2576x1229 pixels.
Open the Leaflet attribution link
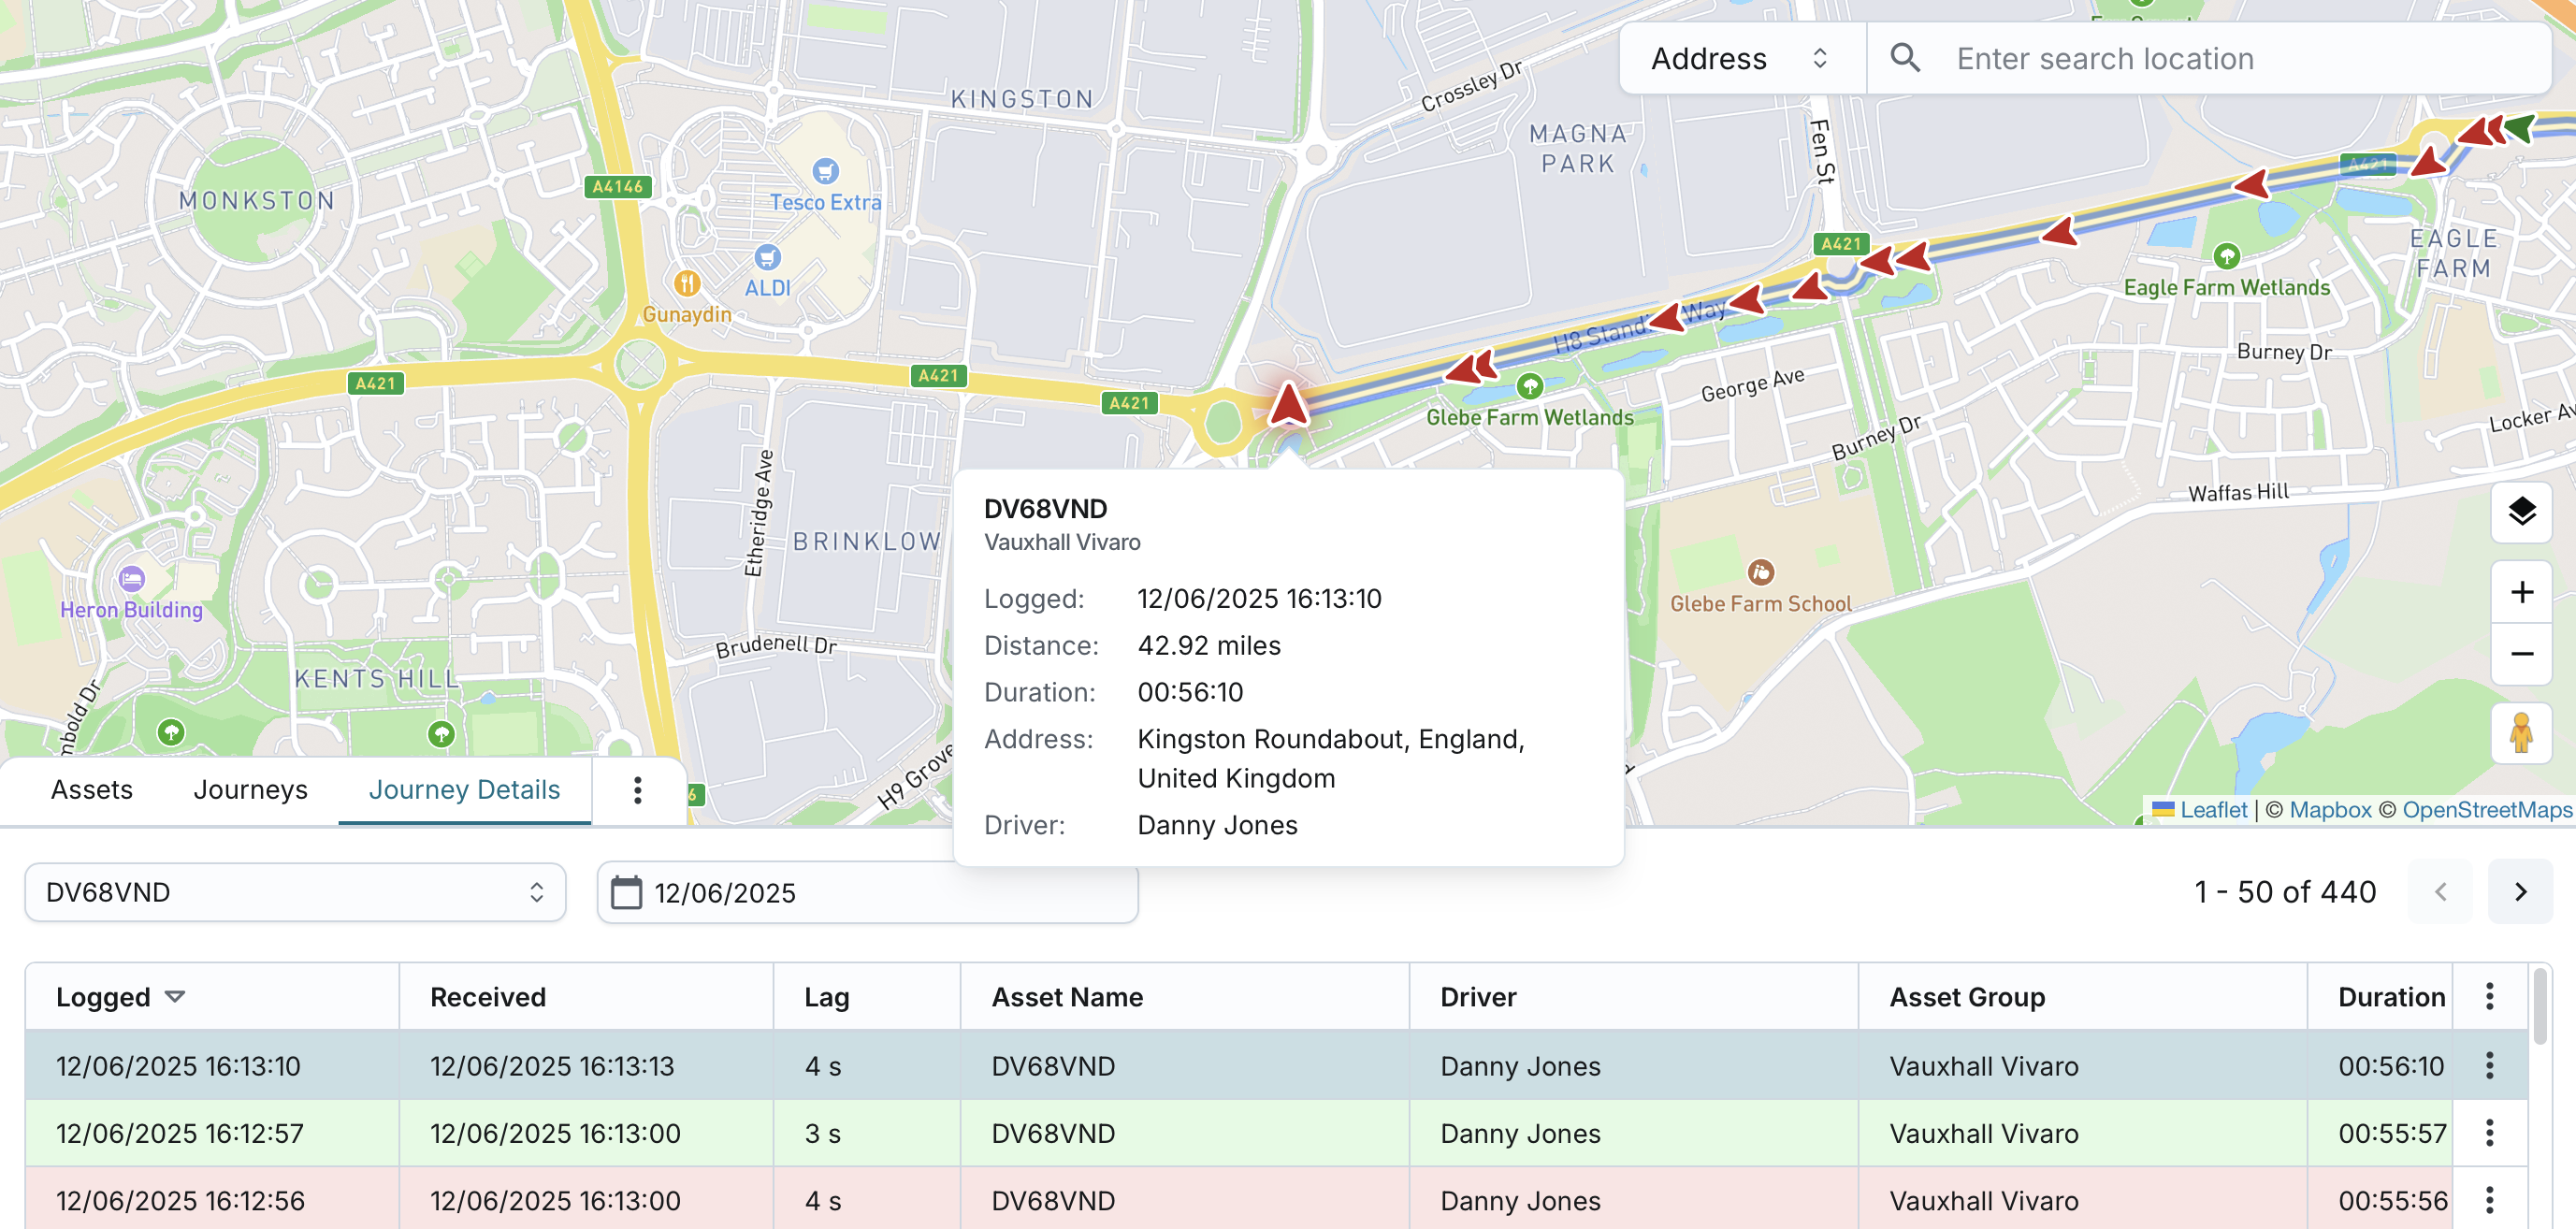(2212, 810)
